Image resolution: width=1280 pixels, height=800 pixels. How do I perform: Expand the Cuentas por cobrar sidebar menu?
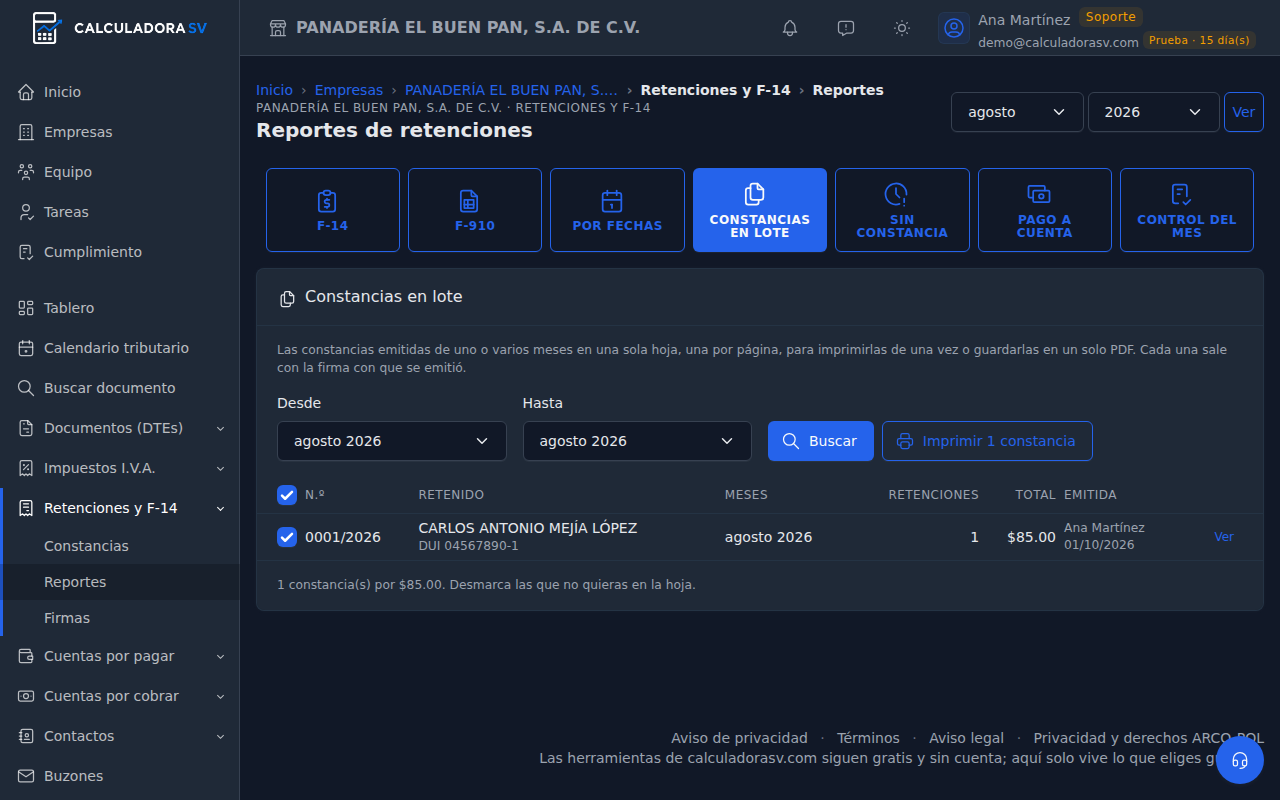(120, 696)
